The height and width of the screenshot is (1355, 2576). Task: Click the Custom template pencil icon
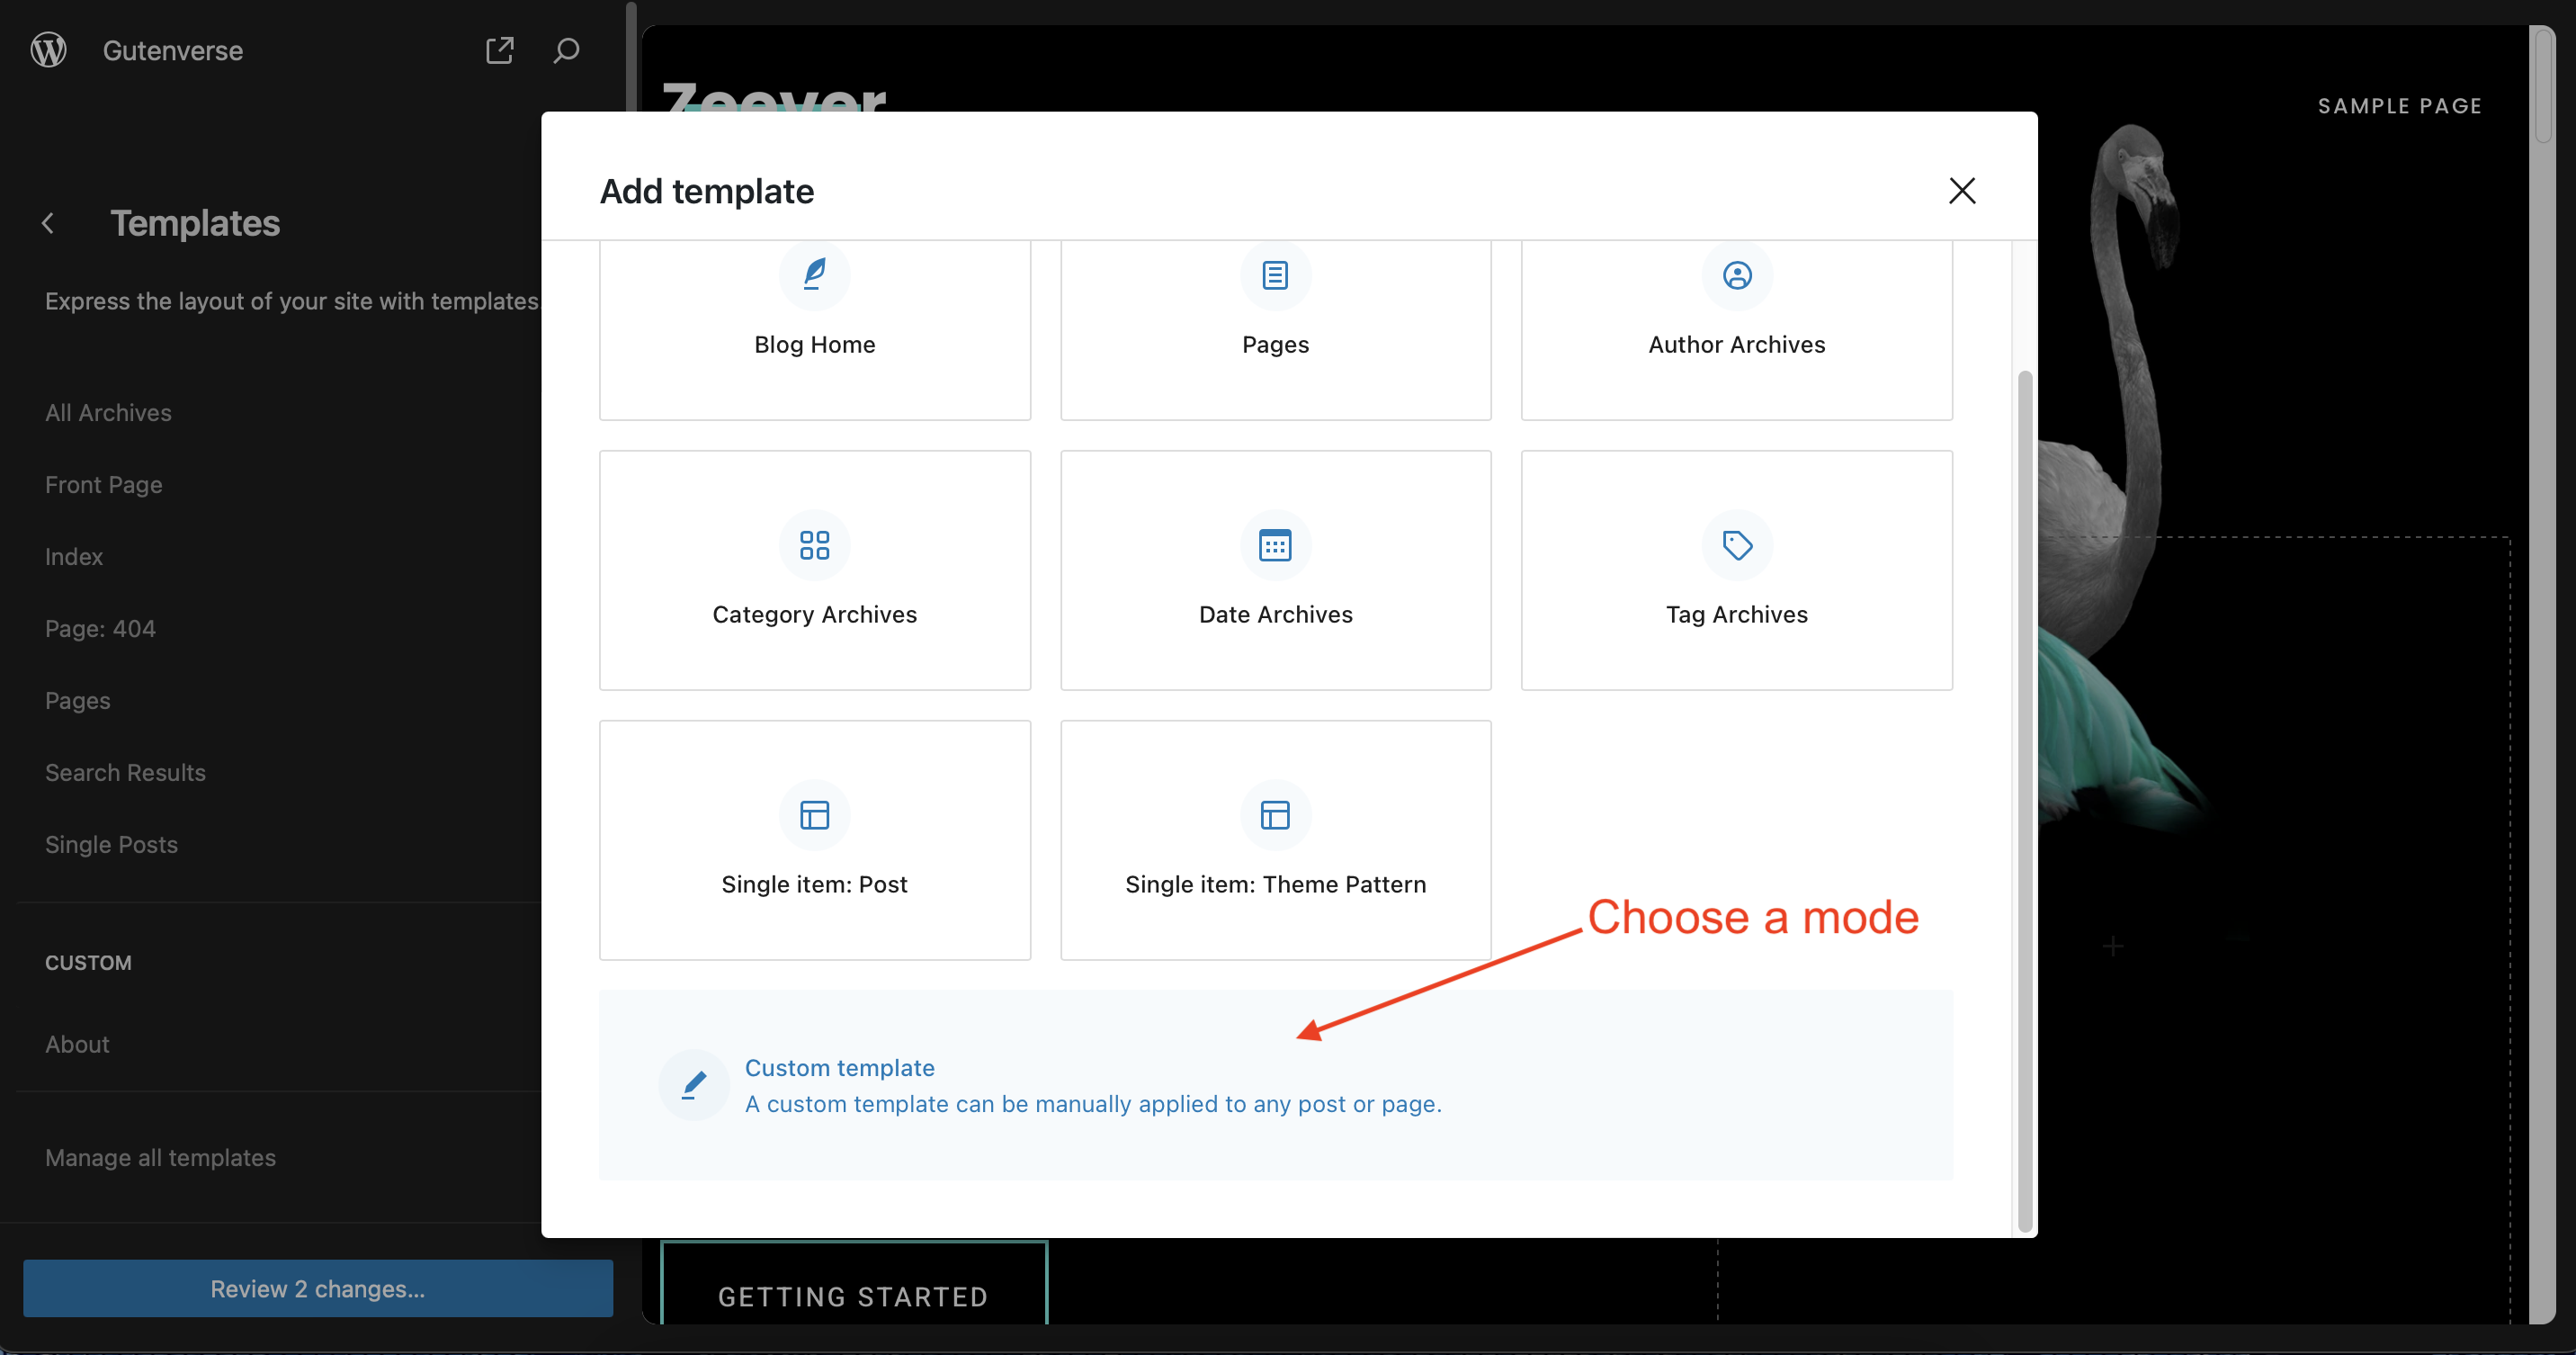[x=693, y=1085]
